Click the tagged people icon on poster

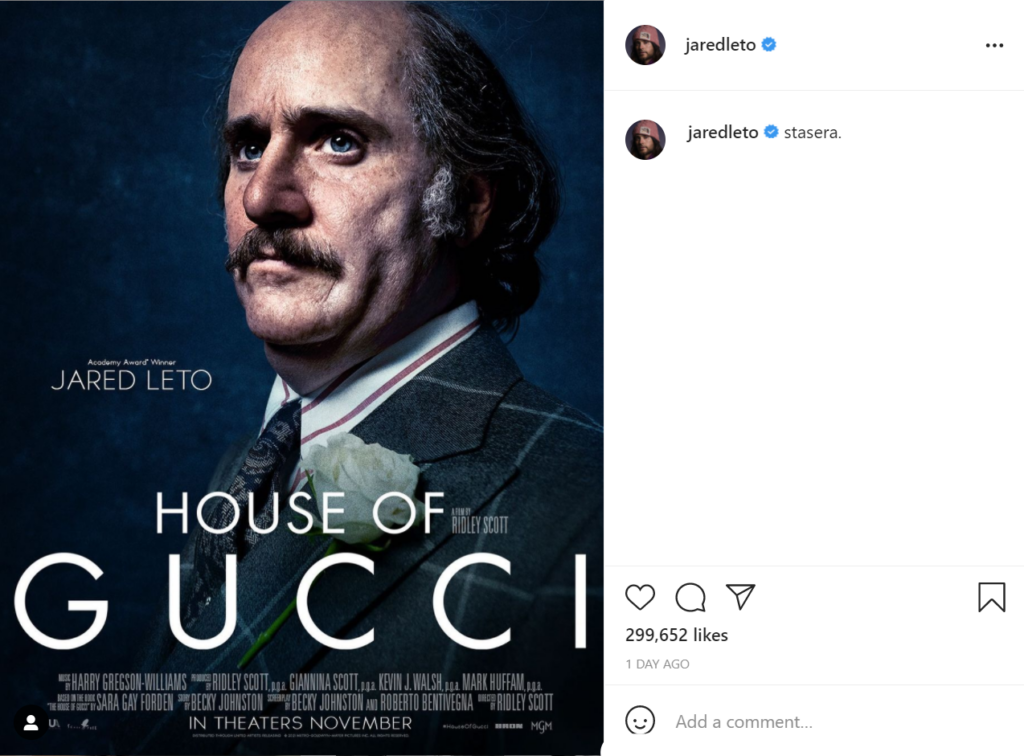coord(31,723)
